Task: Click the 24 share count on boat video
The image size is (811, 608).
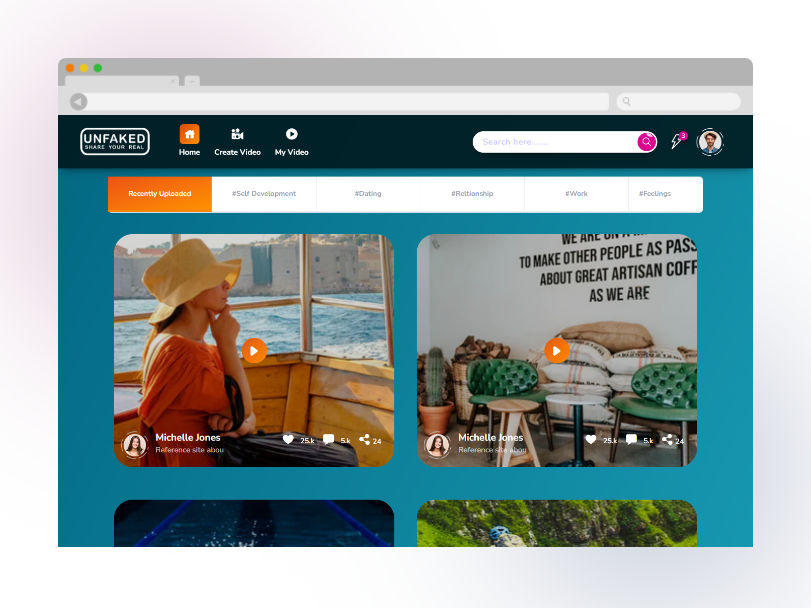Action: click(377, 441)
